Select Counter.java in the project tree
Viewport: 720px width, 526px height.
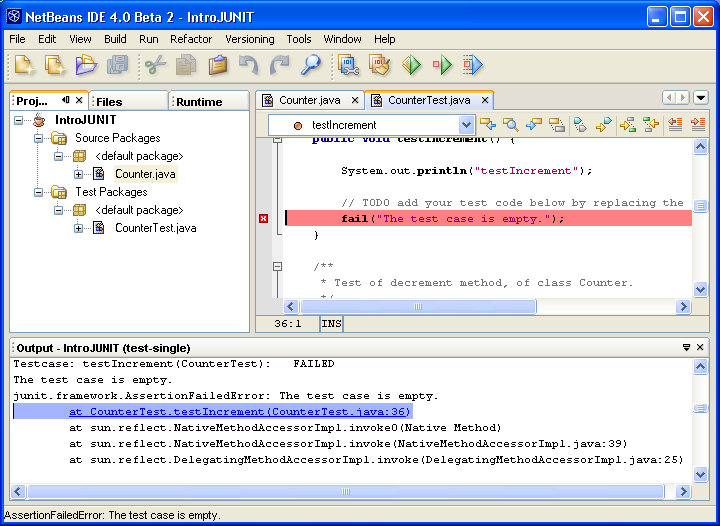[145, 174]
